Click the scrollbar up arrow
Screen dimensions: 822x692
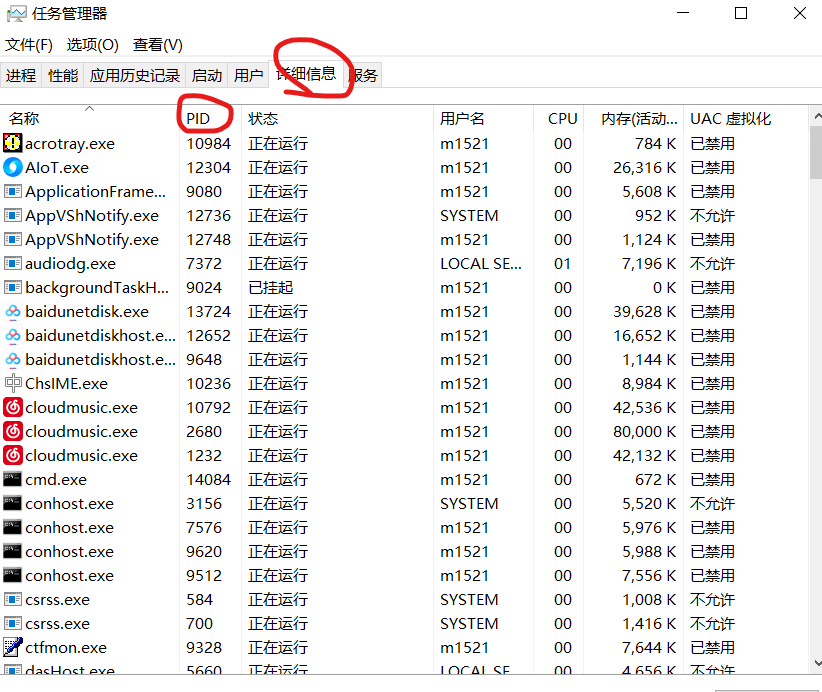pyautogui.click(x=816, y=116)
